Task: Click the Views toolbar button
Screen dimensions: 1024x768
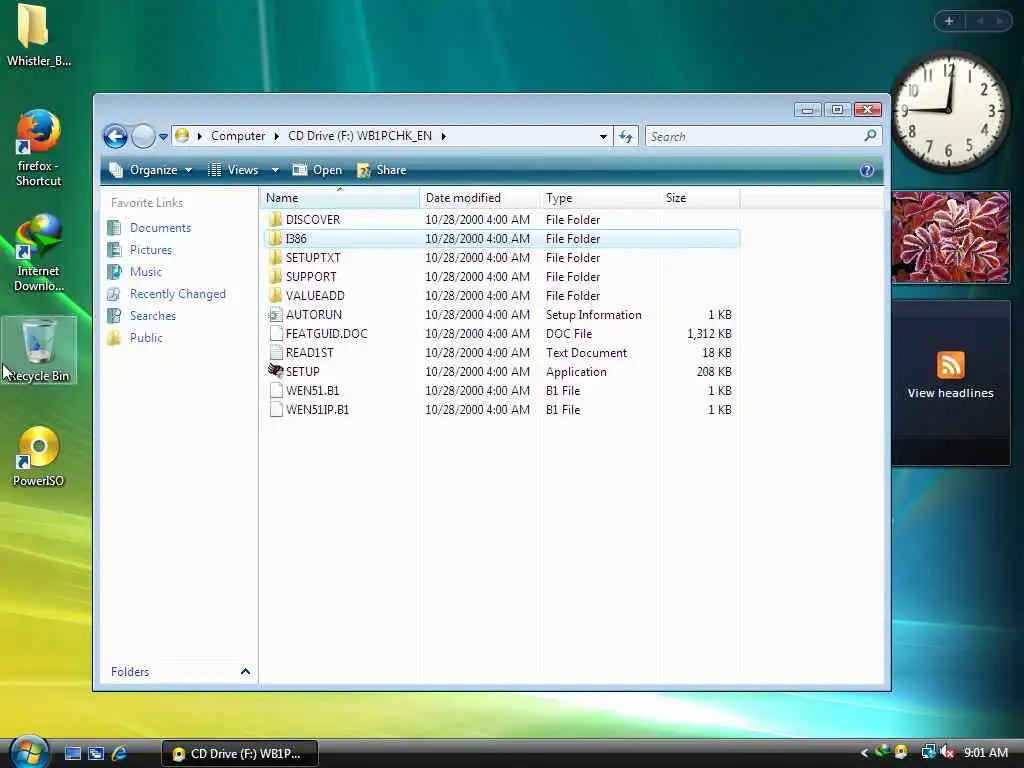Action: [x=232, y=170]
